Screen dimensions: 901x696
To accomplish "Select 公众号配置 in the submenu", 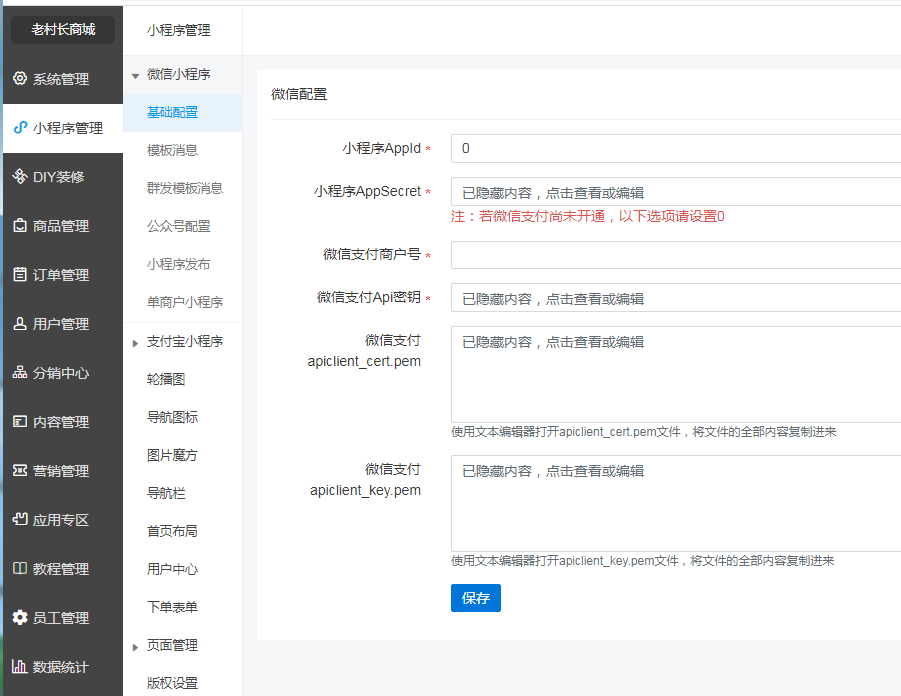I will tap(178, 226).
